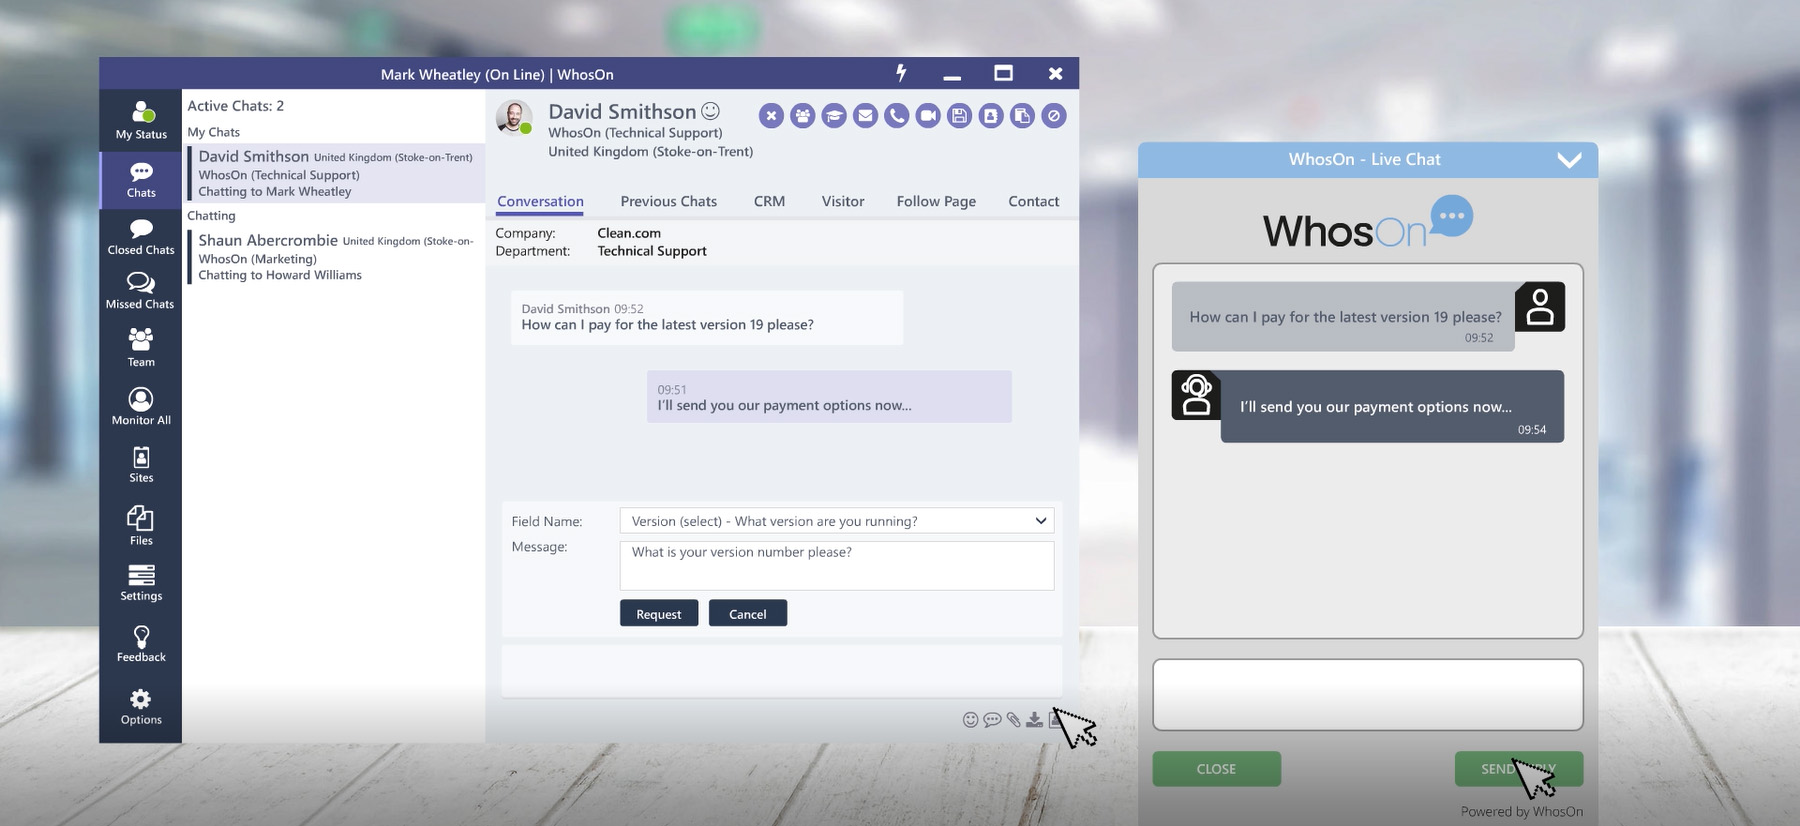Click the lightning bolt icon in title bar

coord(901,73)
